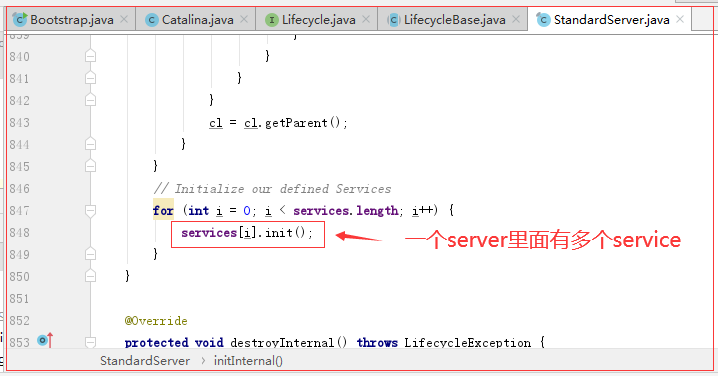Close the StandardServer.java tab

click(680, 19)
